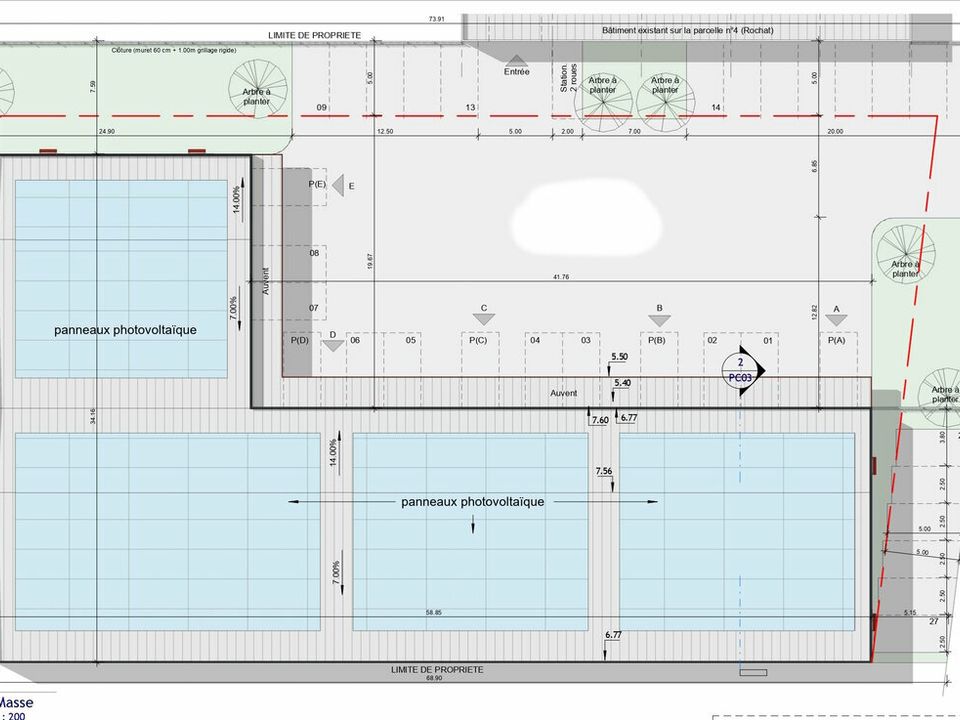Viewport: 960px width, 720px height.
Task: Click the P(C) space label
Action: click(478, 340)
